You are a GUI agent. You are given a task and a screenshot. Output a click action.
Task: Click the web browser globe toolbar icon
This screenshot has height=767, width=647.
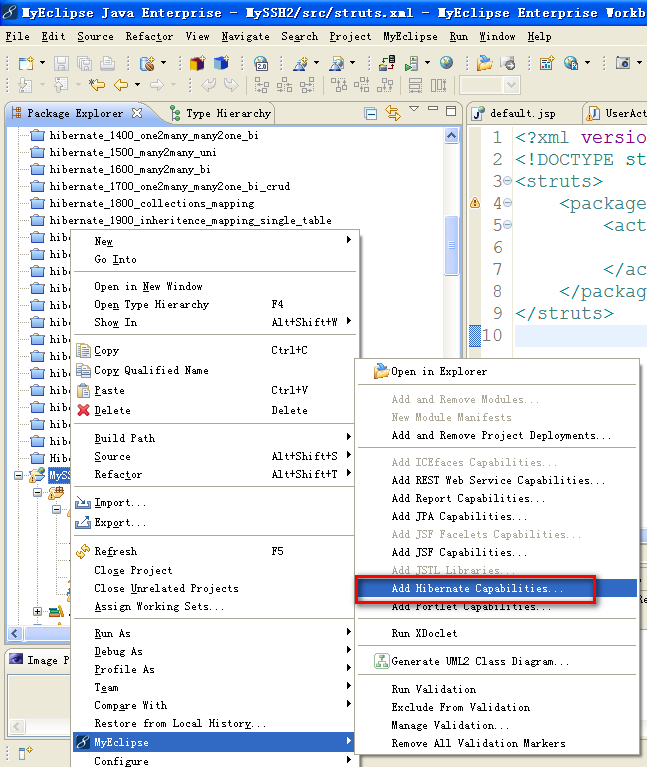click(x=446, y=63)
